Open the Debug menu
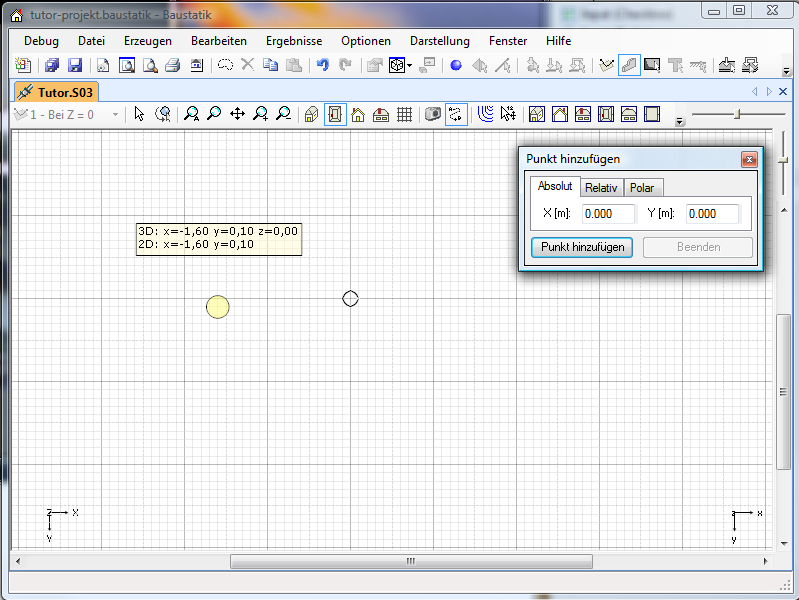799x600 pixels. pos(41,41)
